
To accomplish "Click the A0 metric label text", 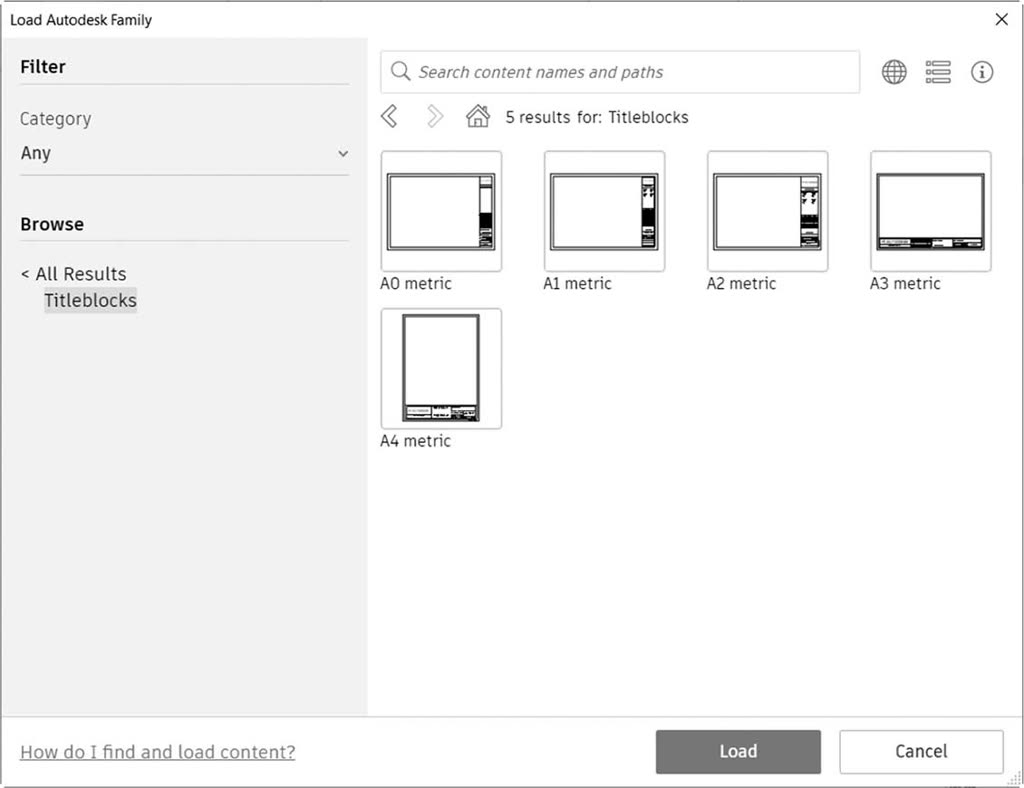I will [416, 283].
